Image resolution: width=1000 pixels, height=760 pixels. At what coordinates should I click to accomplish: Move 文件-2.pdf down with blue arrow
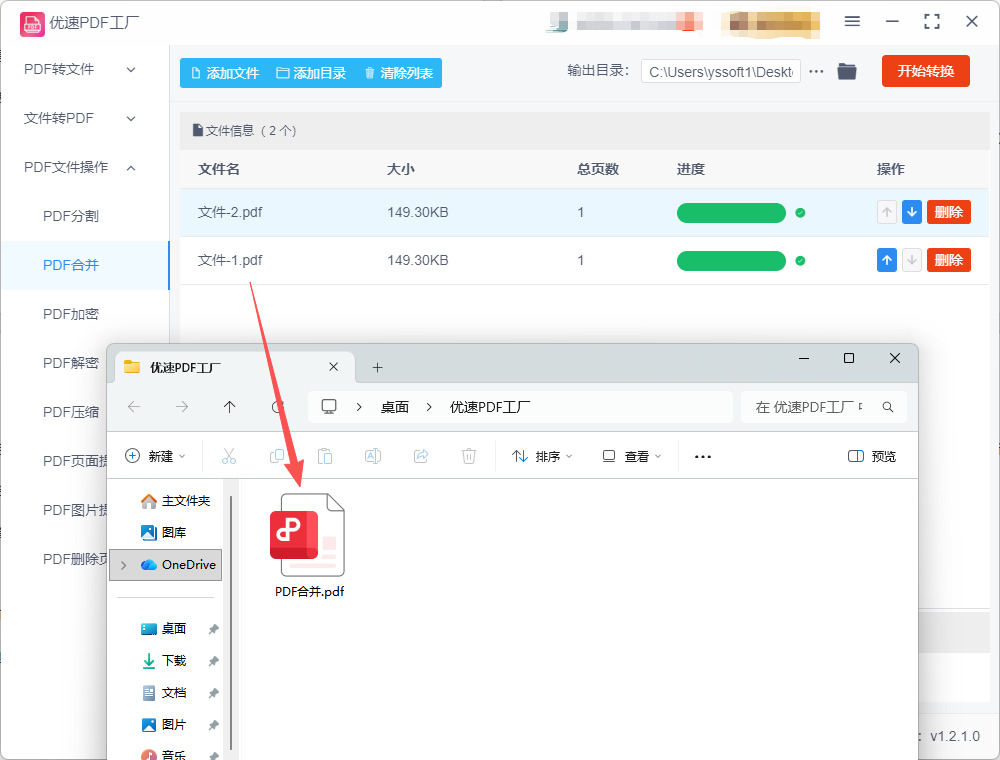tap(912, 212)
